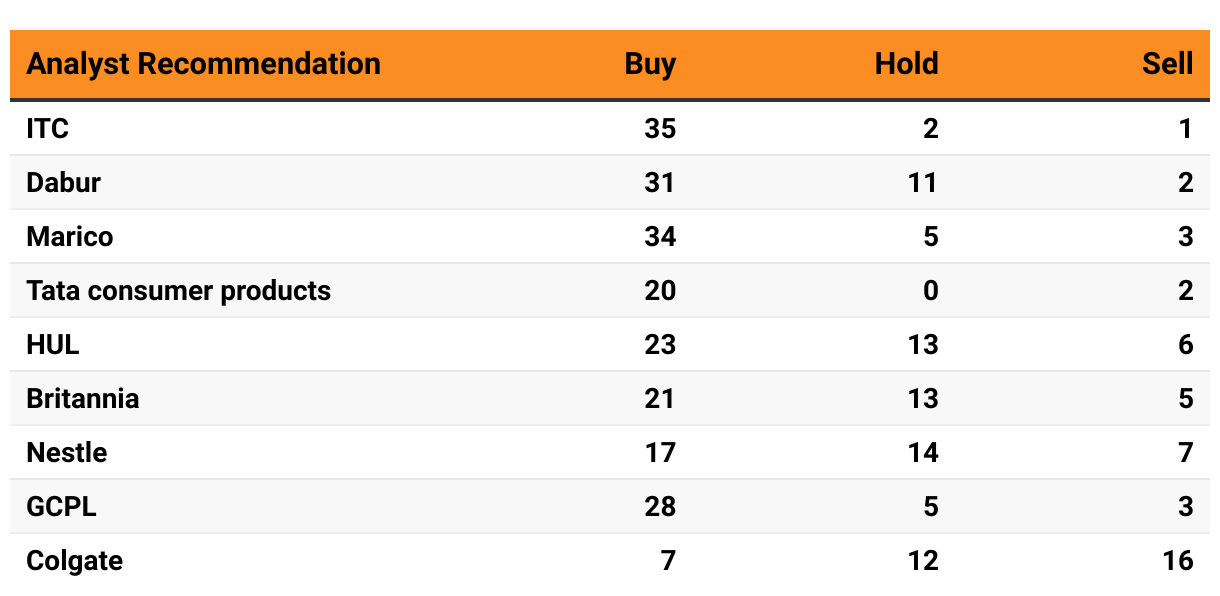This screenshot has height=596, width=1220.
Task: Click GCPL's Buy value of 28
Action: [659, 507]
